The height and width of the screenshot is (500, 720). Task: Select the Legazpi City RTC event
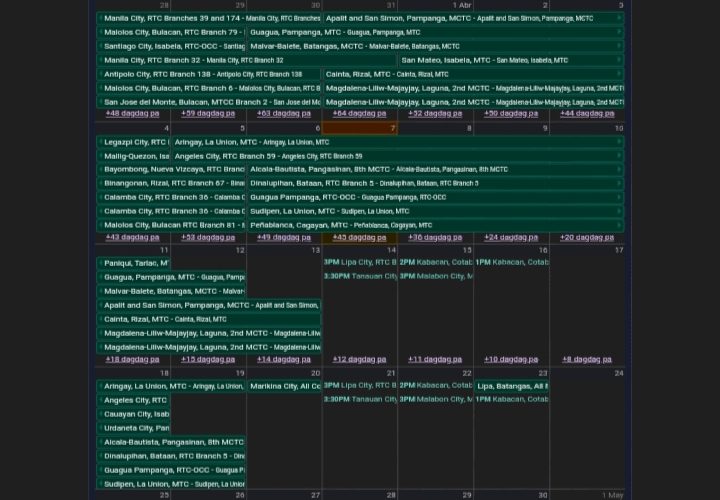coord(134,142)
